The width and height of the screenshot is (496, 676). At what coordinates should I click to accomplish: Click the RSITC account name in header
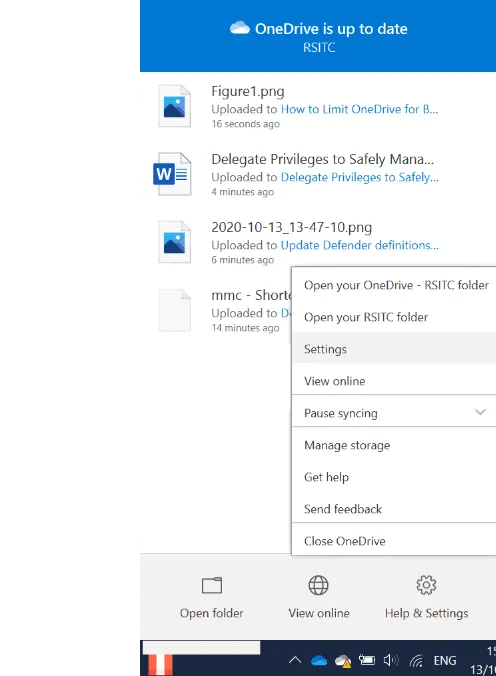coord(319,47)
